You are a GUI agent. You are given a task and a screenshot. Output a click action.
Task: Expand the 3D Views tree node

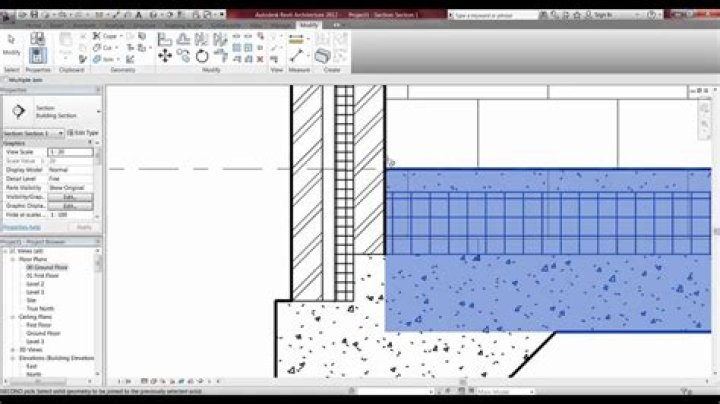pyautogui.click(x=13, y=350)
